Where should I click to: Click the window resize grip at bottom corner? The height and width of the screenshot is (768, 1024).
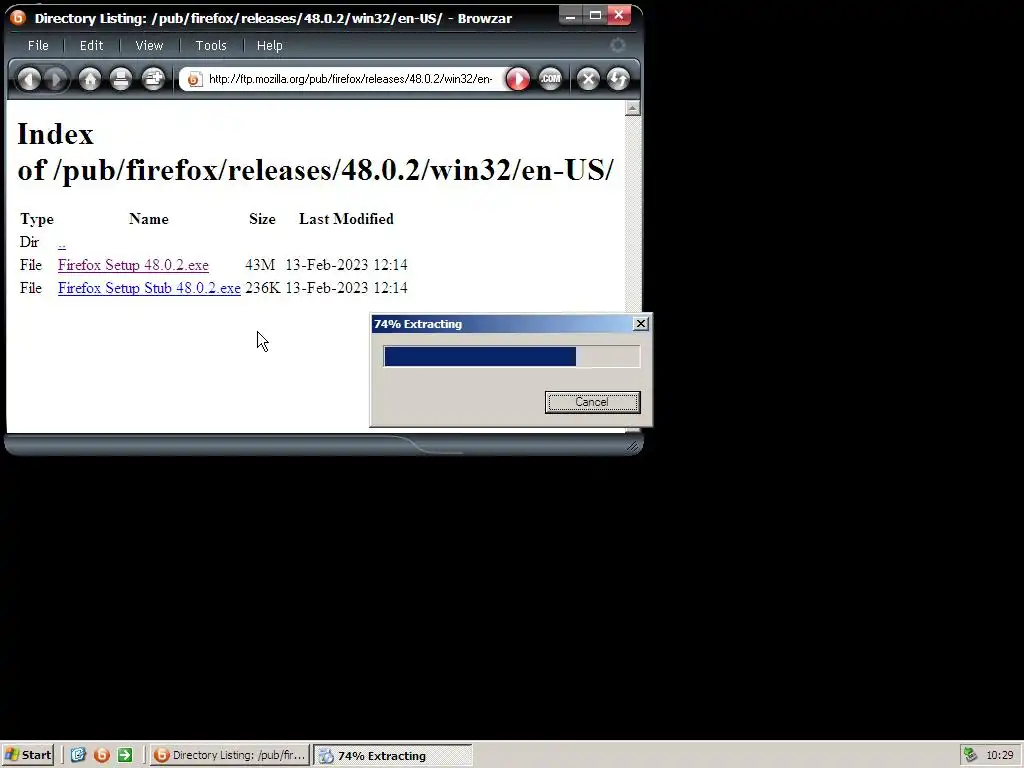632,446
